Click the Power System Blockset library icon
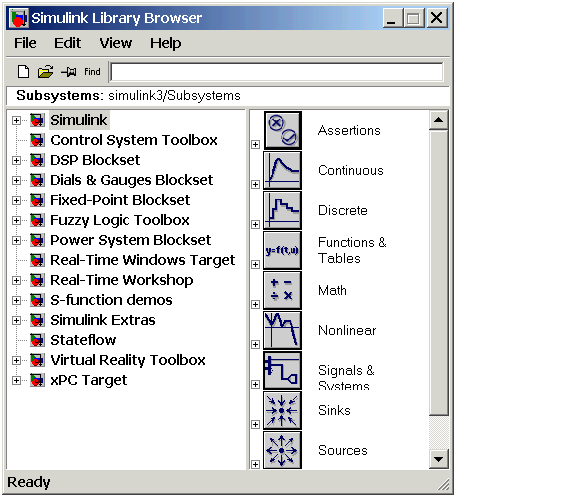The height and width of the screenshot is (498, 580). pyautogui.click(x=38, y=240)
